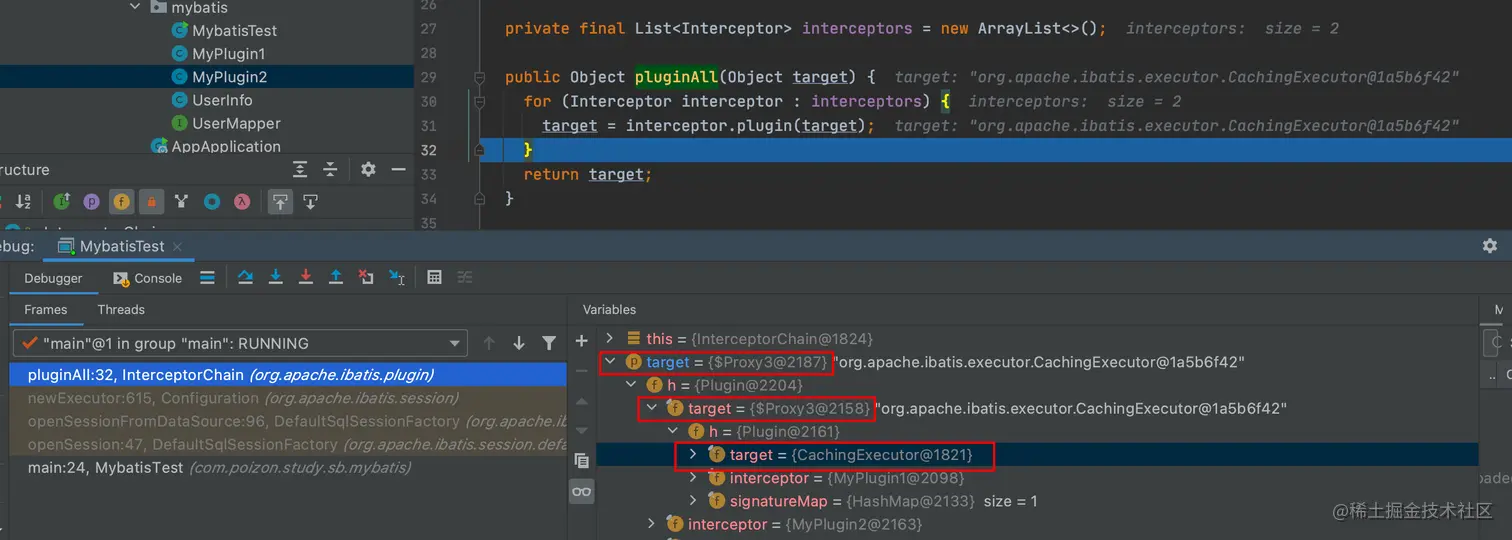Image resolution: width=1512 pixels, height=540 pixels.
Task: Toggle Show Properties purple p icon
Action: point(91,201)
